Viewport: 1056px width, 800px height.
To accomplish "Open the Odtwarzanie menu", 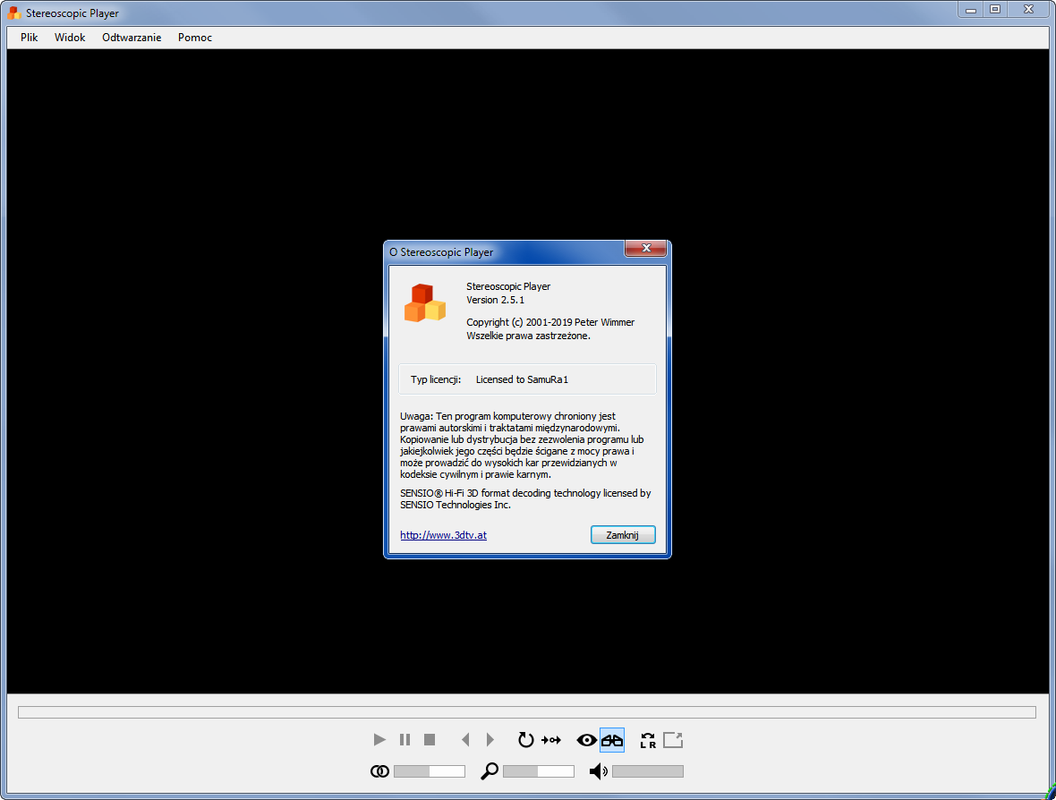I will point(132,38).
